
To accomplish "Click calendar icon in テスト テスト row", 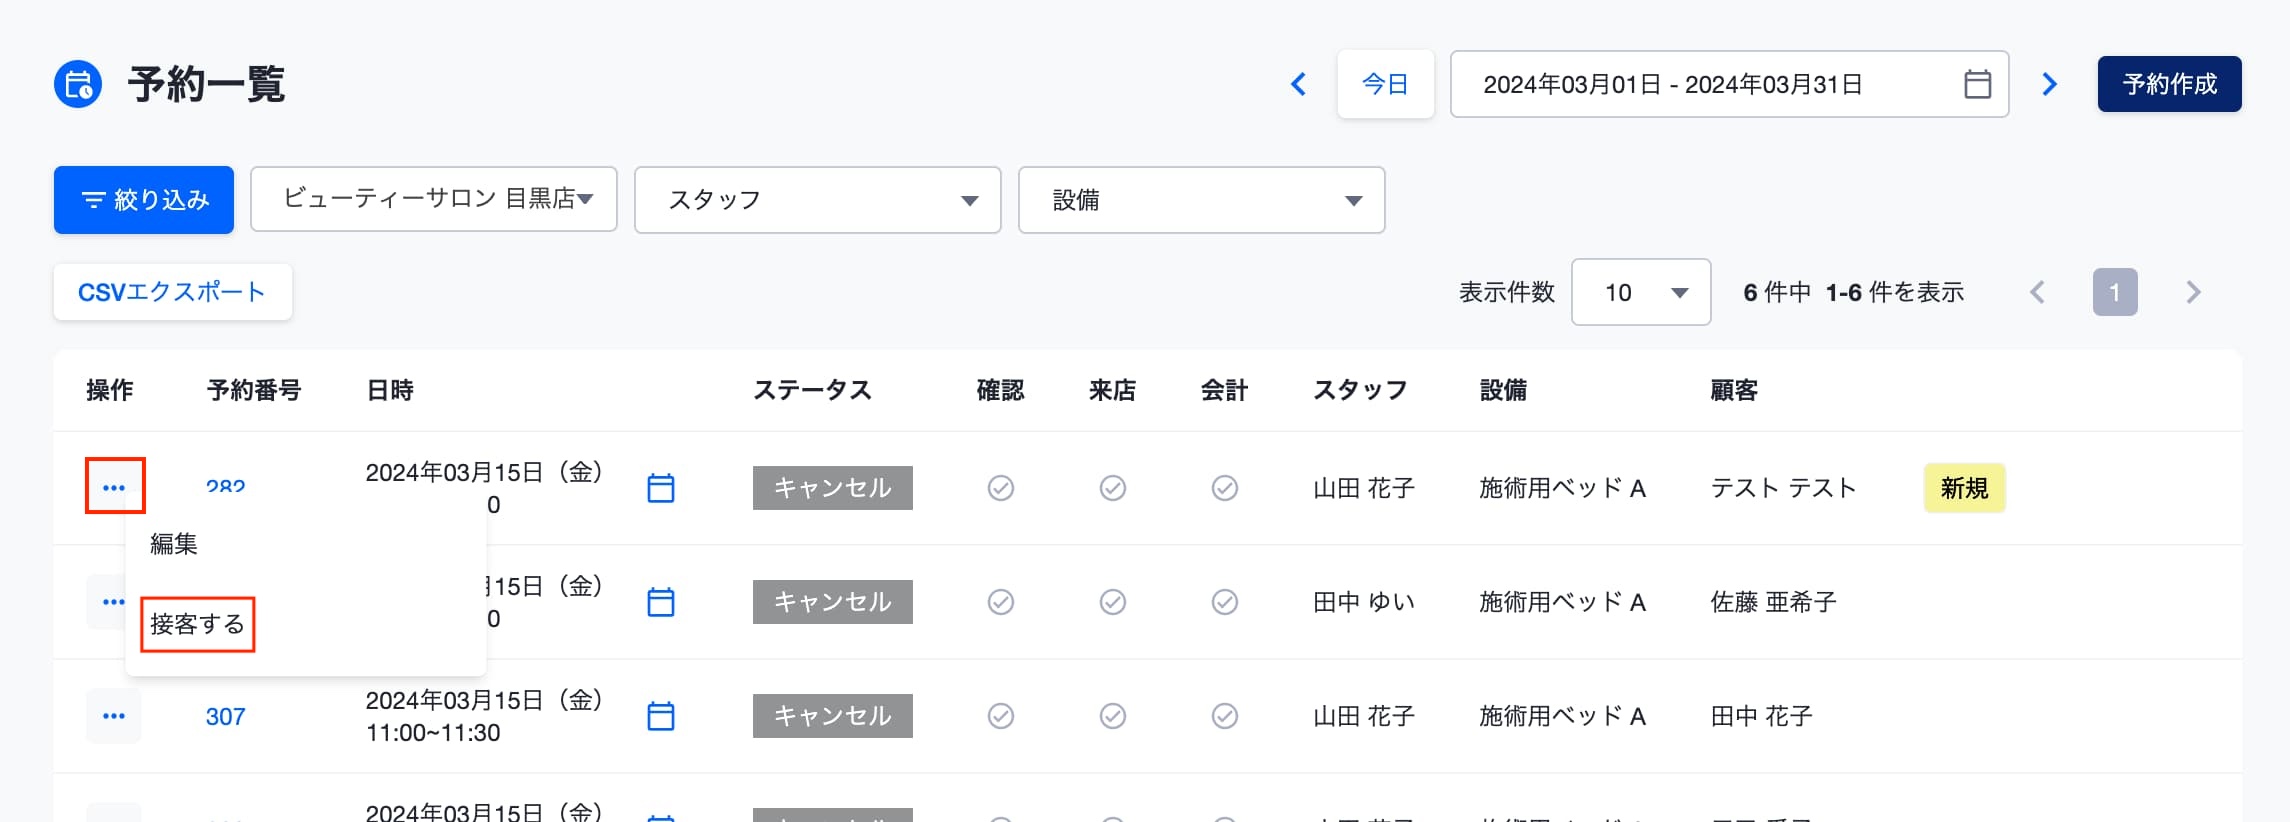I will pos(661,488).
